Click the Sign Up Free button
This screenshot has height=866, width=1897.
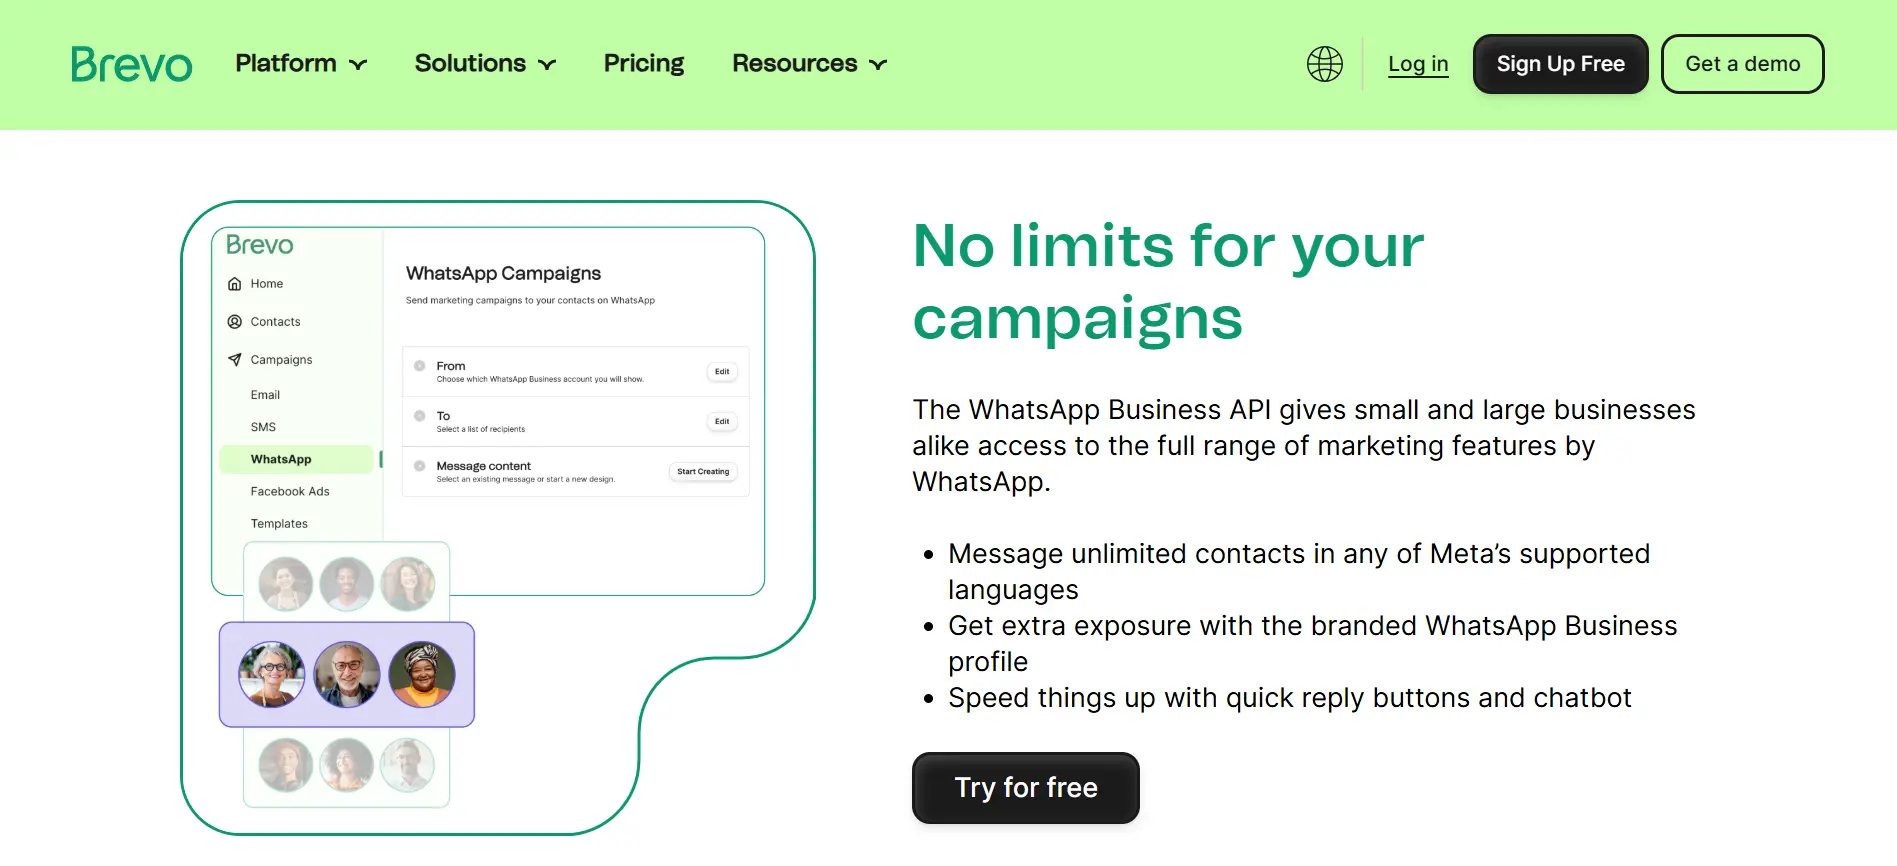1559,63
